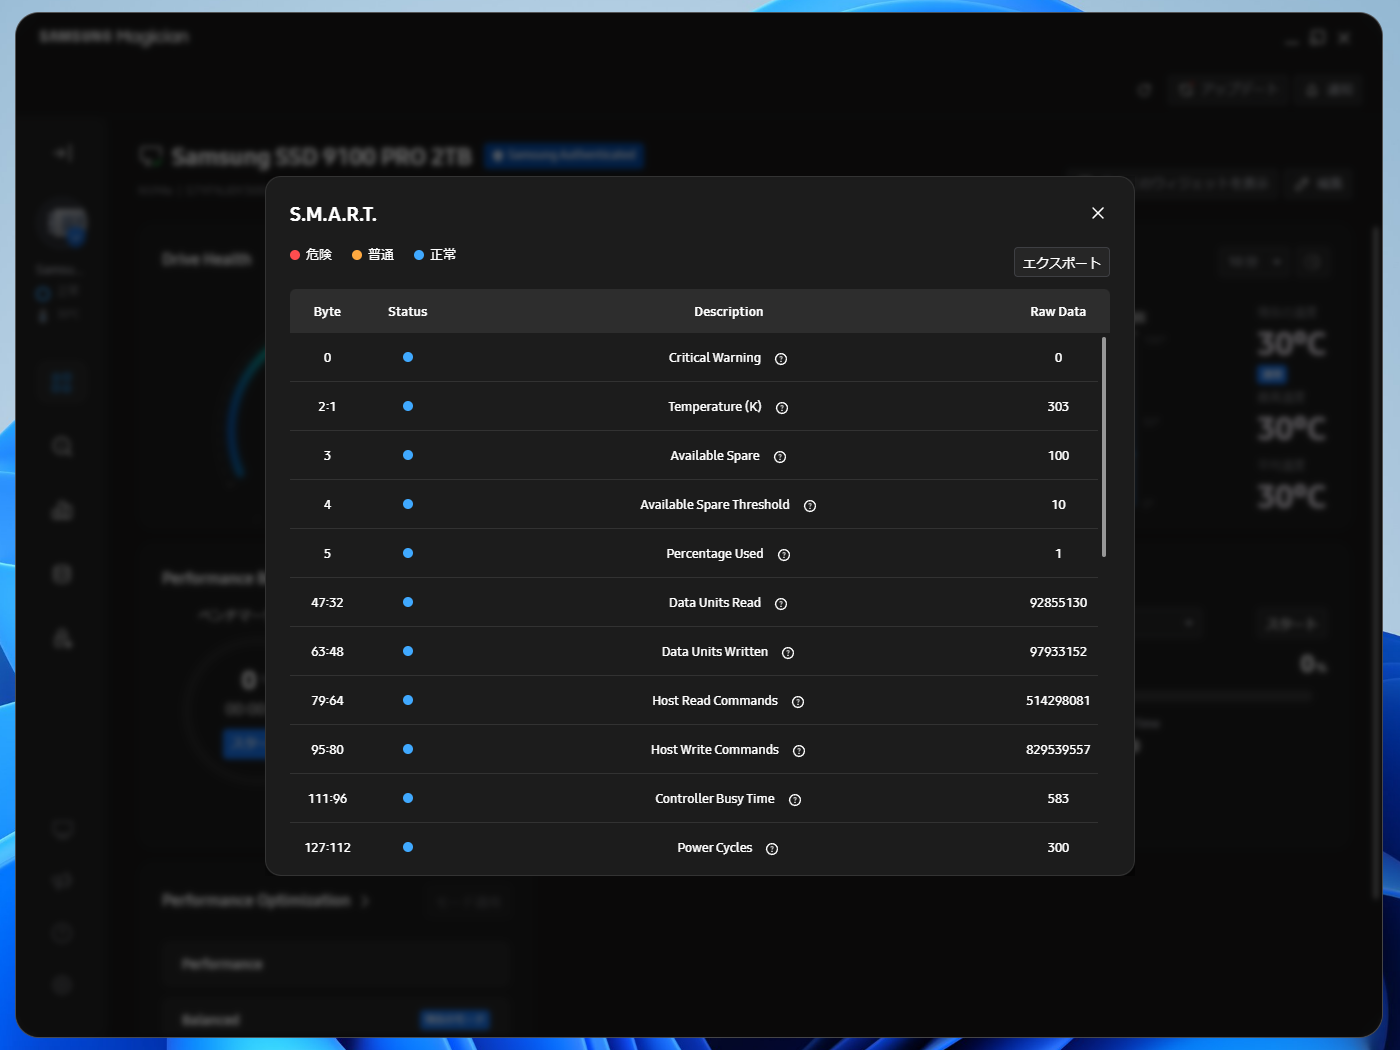
Task: Click byte cell 2:1
Action: point(327,407)
